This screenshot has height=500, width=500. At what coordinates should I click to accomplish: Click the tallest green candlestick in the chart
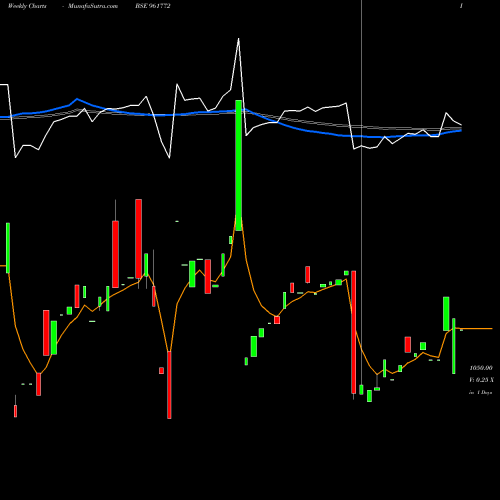tap(239, 165)
